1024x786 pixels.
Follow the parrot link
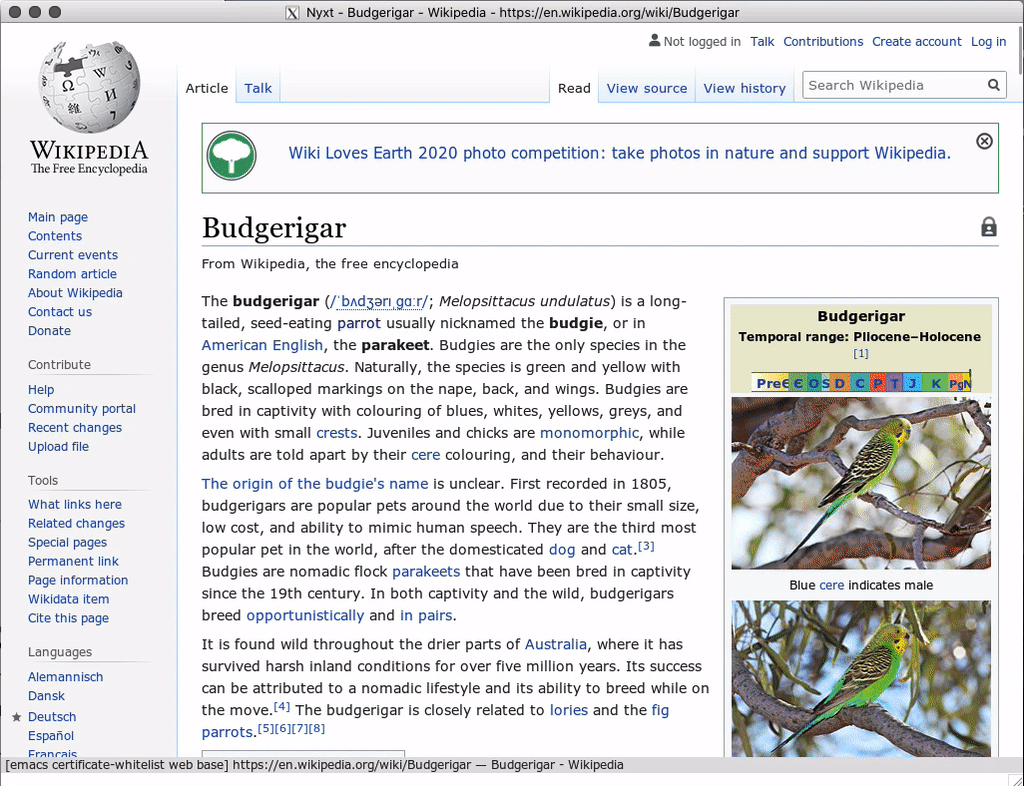[359, 323]
